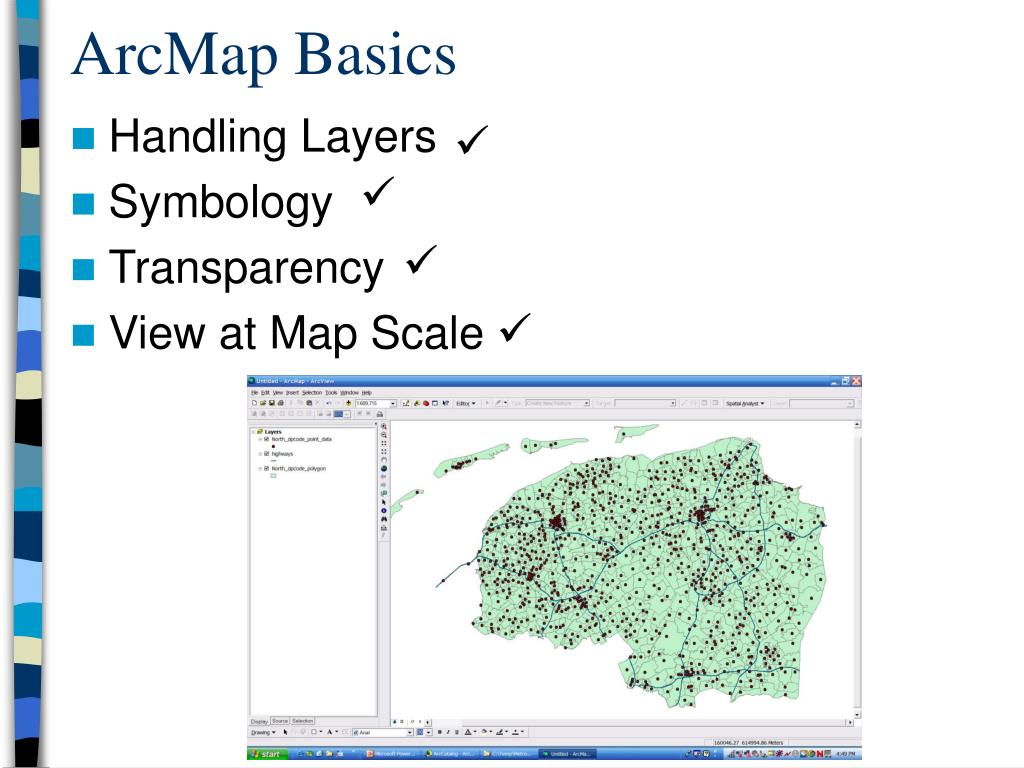Click the Windows start button
The image size is (1024, 768).
(268, 754)
